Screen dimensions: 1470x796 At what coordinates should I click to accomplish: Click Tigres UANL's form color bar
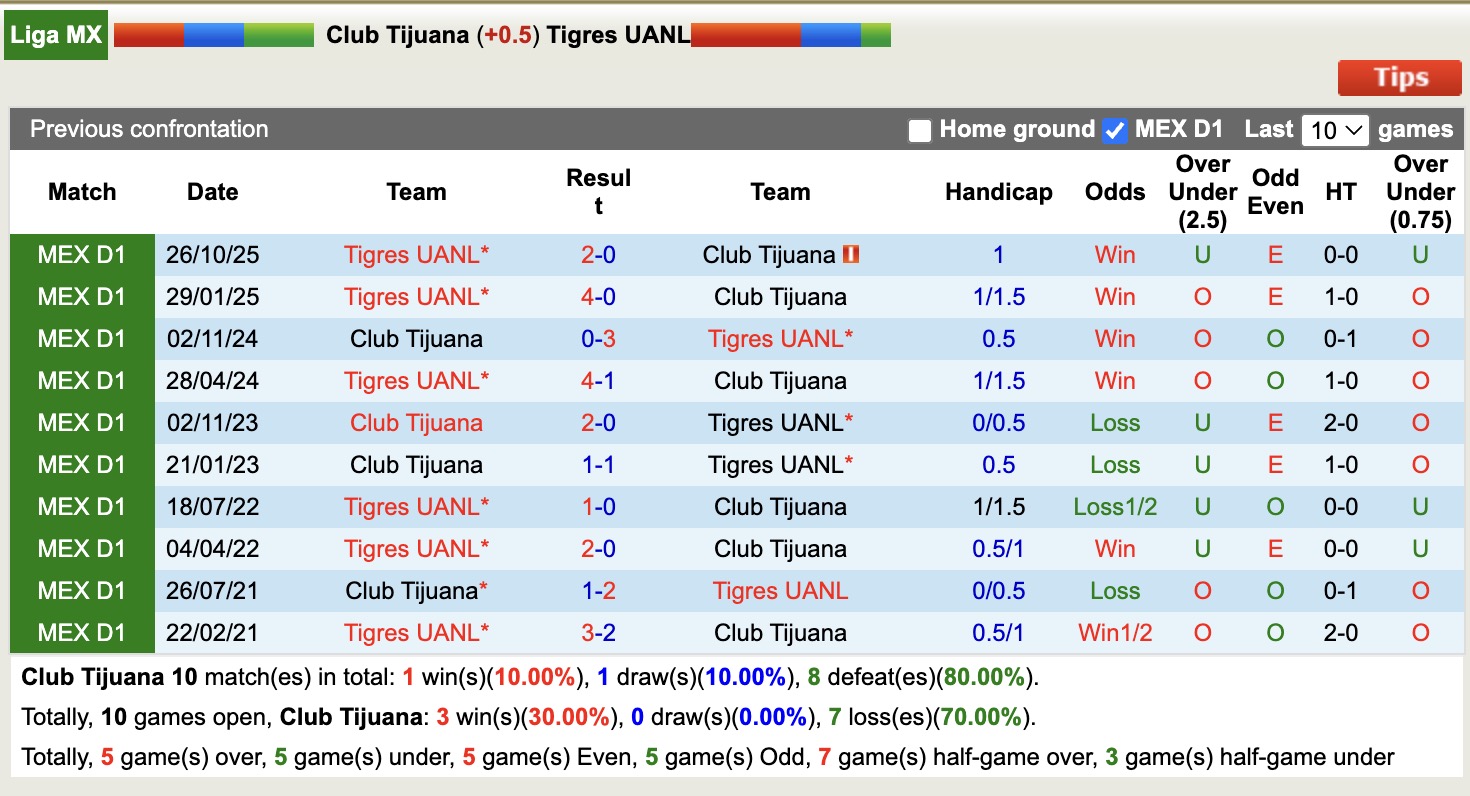[x=790, y=33]
